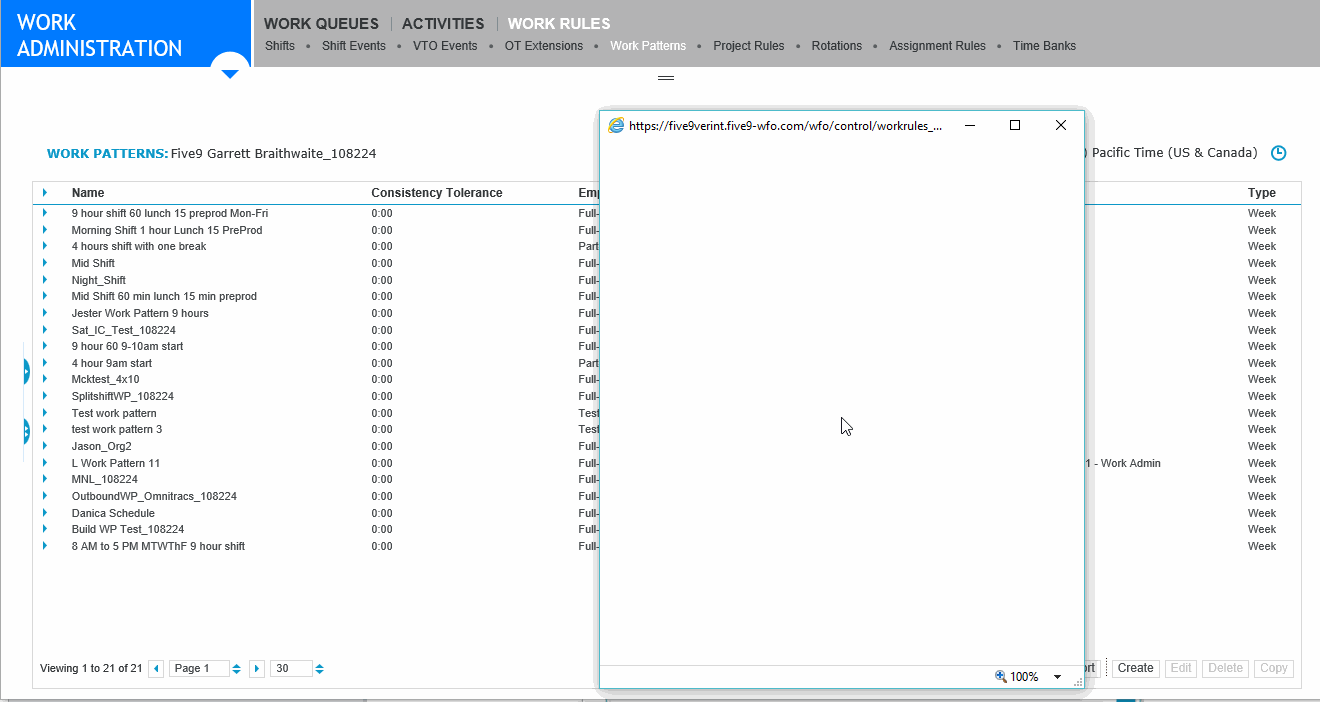Go to the previous page arrow
The image size is (1320, 702).
(x=156, y=668)
